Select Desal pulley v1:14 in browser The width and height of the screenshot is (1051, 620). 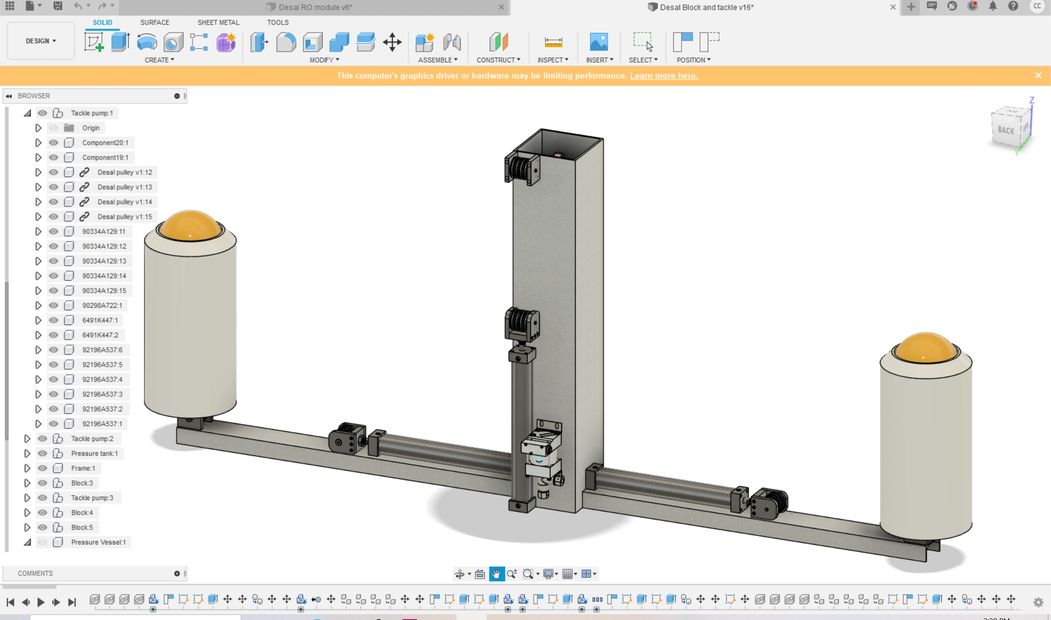pos(124,202)
